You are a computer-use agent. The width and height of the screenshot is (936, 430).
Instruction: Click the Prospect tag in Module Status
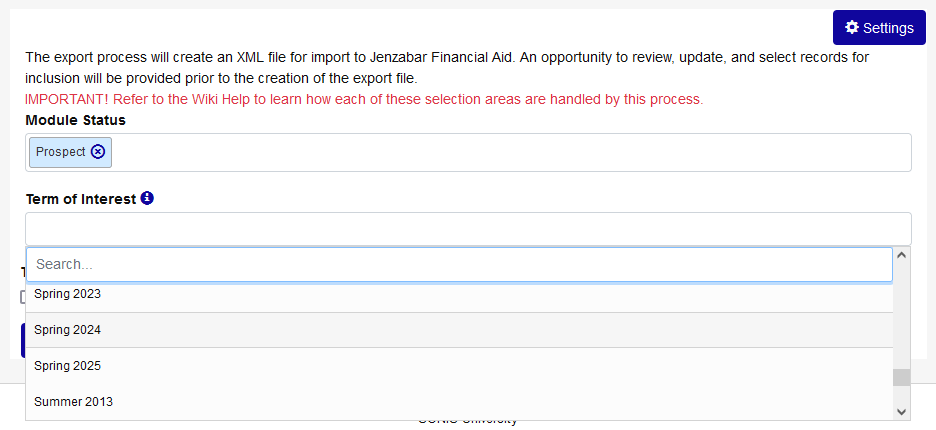pos(60,152)
